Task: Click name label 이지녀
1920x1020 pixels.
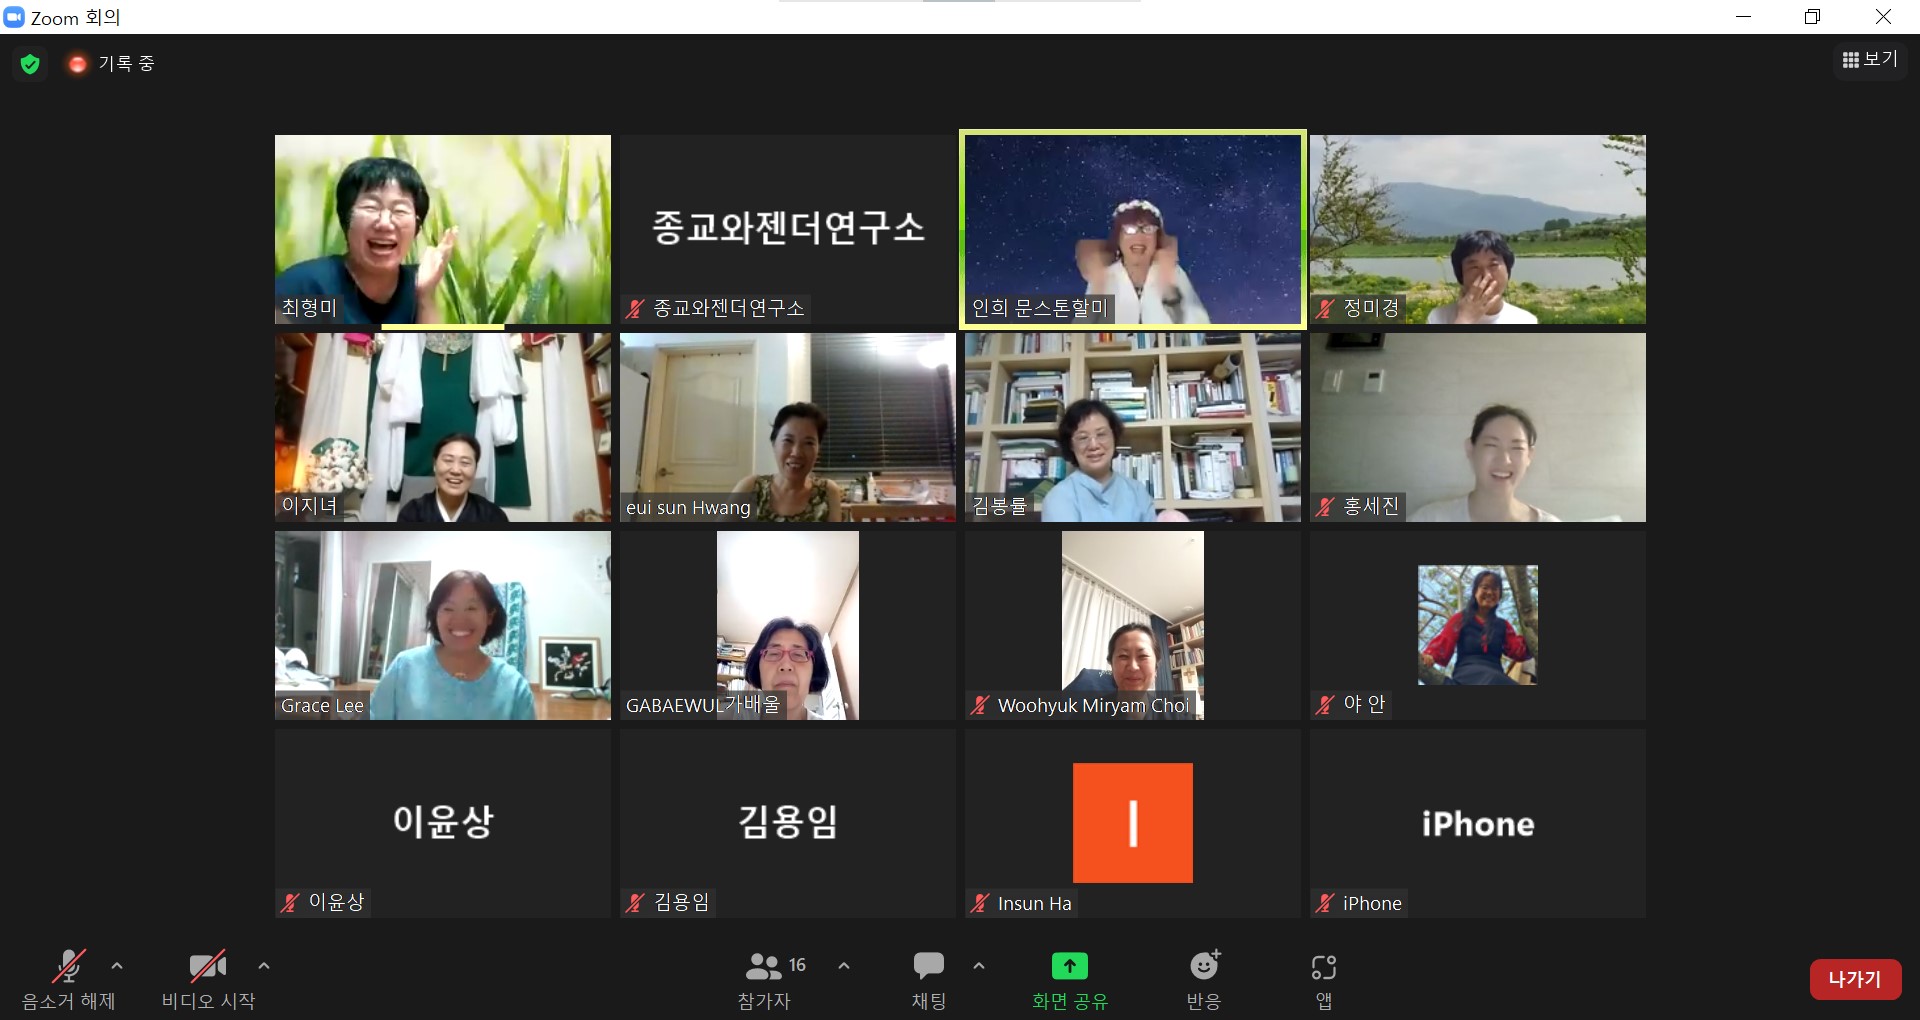Action: 309,506
